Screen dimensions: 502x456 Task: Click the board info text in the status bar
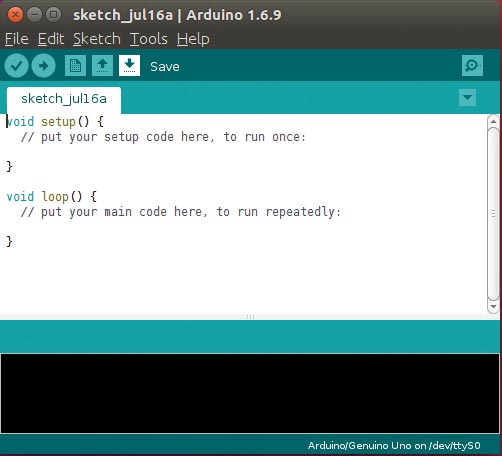pyautogui.click(x=394, y=446)
